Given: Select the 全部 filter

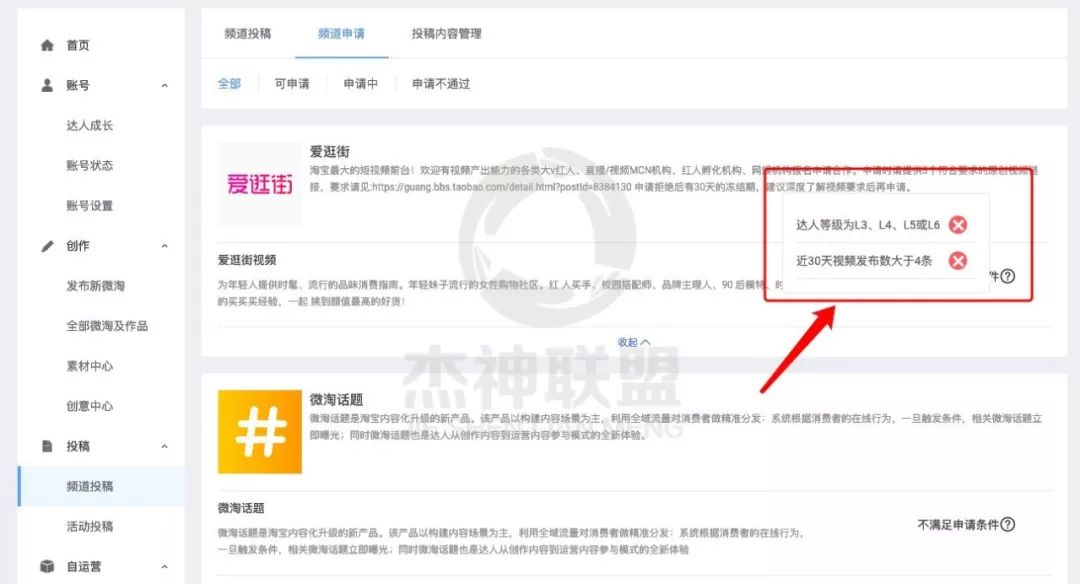Looking at the screenshot, I should [229, 83].
